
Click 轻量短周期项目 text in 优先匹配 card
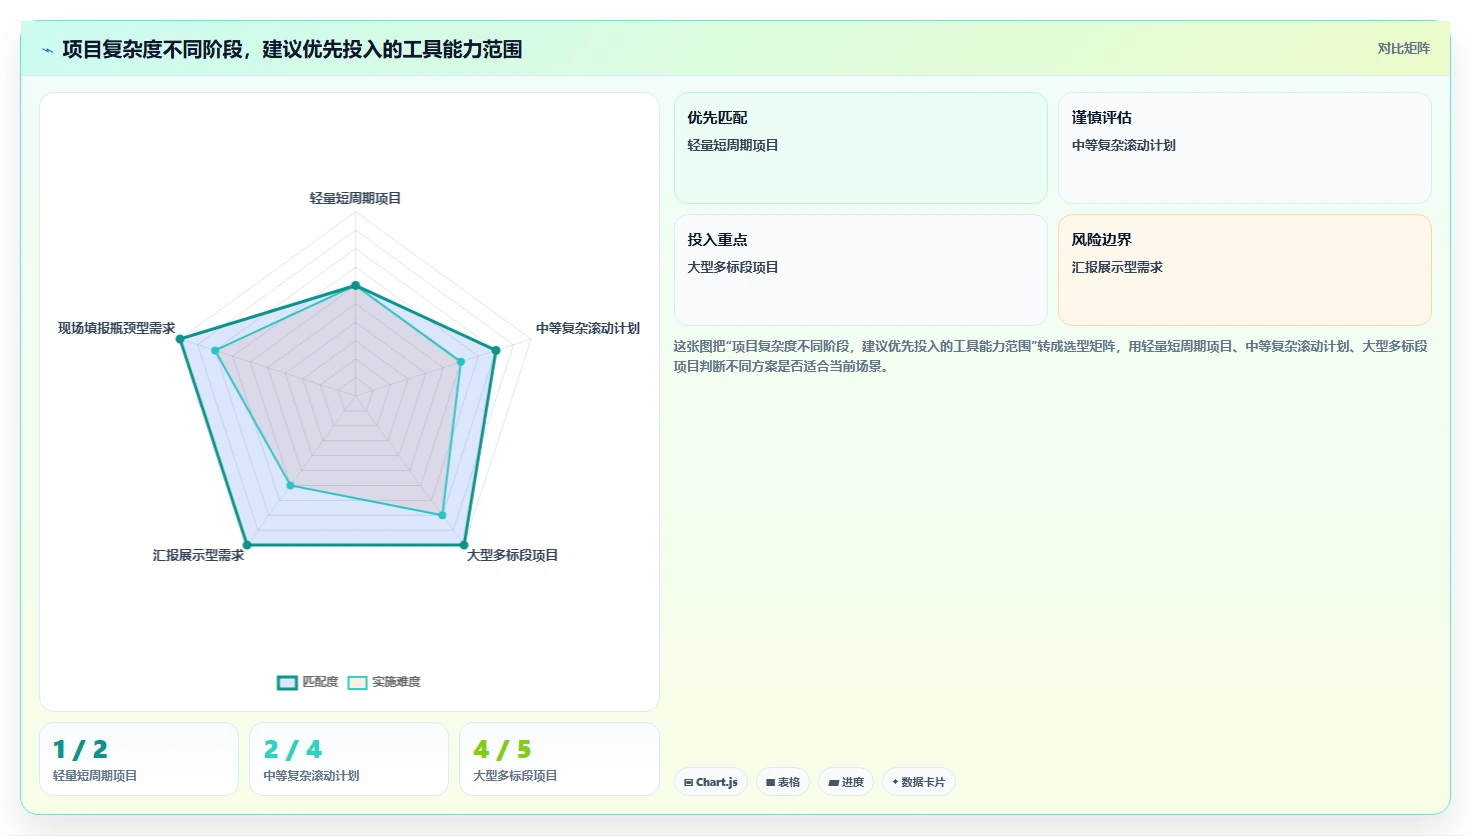[x=733, y=145]
